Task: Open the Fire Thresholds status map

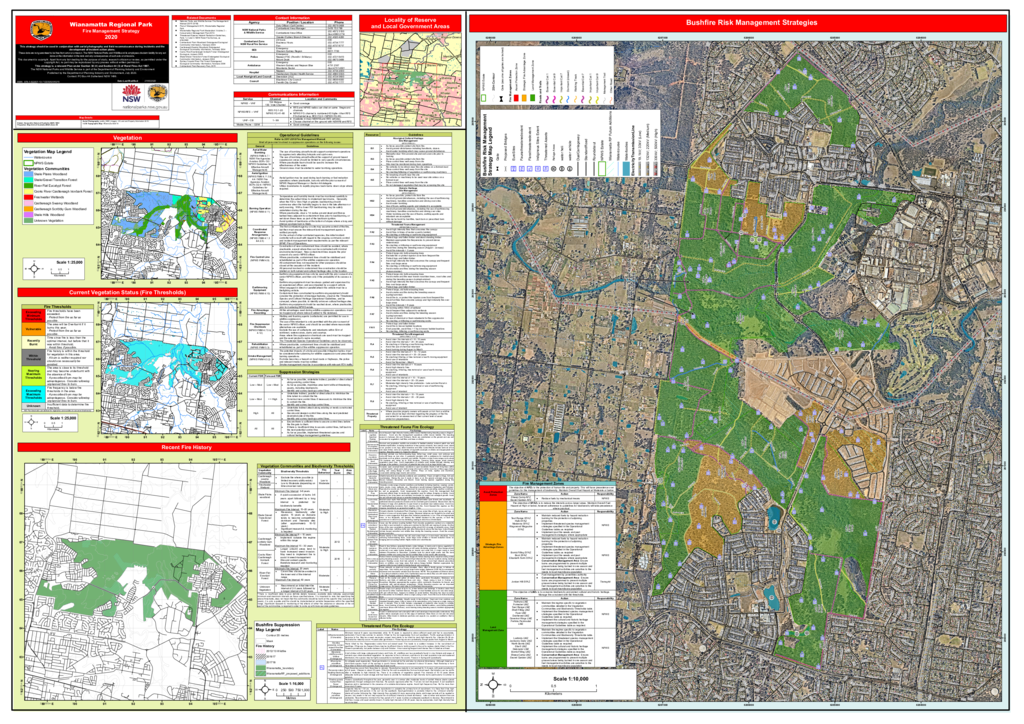Action: [169, 366]
